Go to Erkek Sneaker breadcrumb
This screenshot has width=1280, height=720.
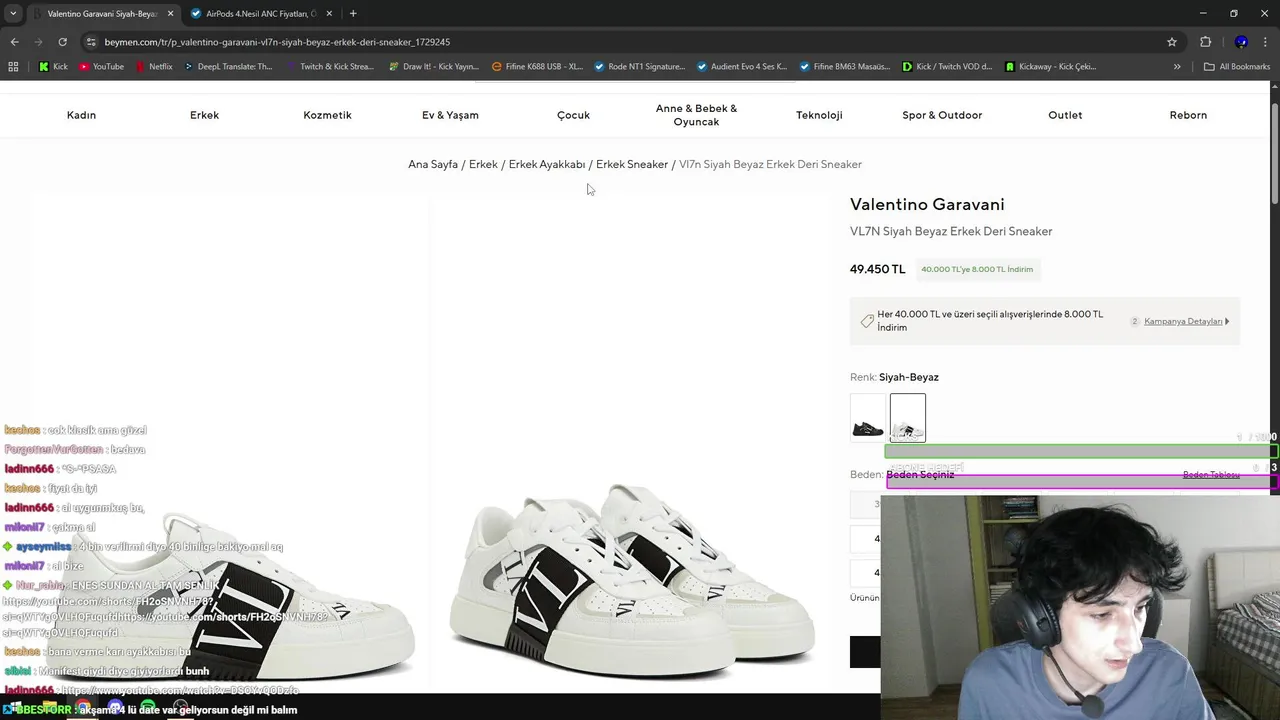pos(632,164)
